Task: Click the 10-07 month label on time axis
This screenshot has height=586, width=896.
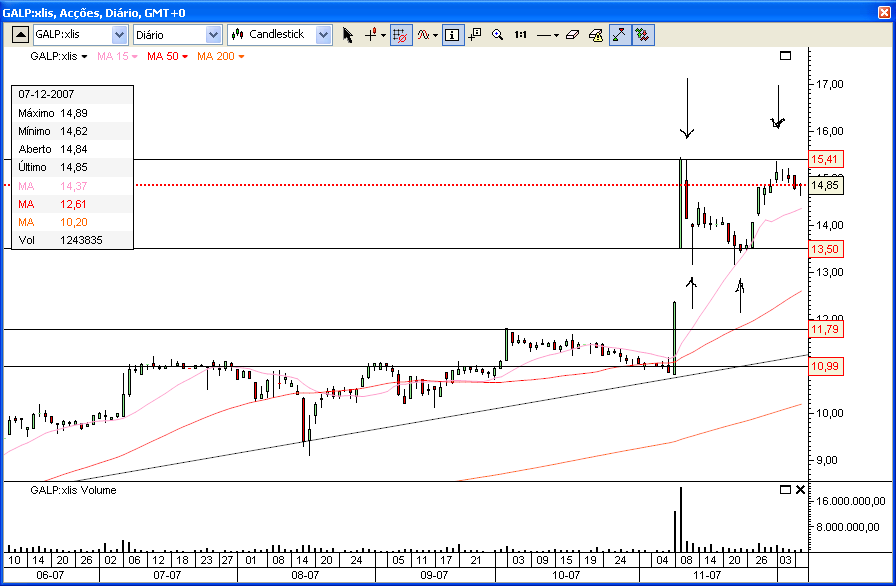Action: tap(566, 575)
